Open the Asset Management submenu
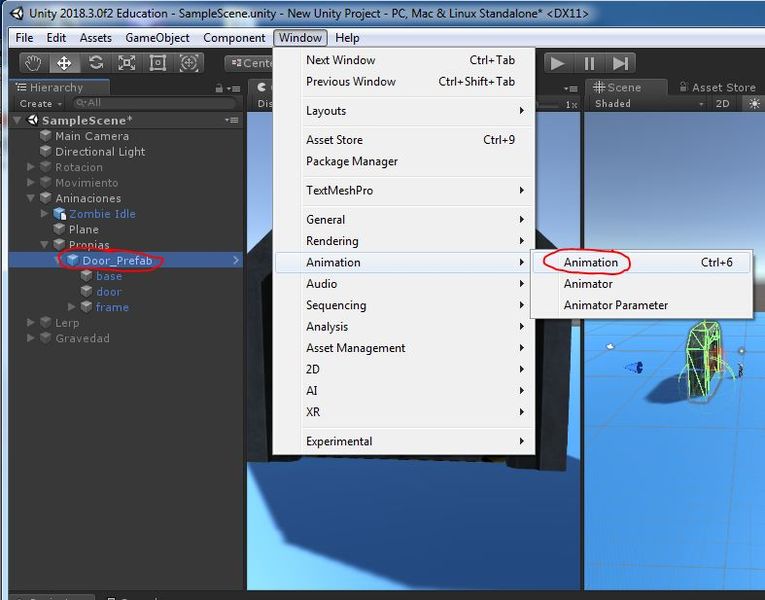This screenshot has width=765, height=600. pos(404,348)
